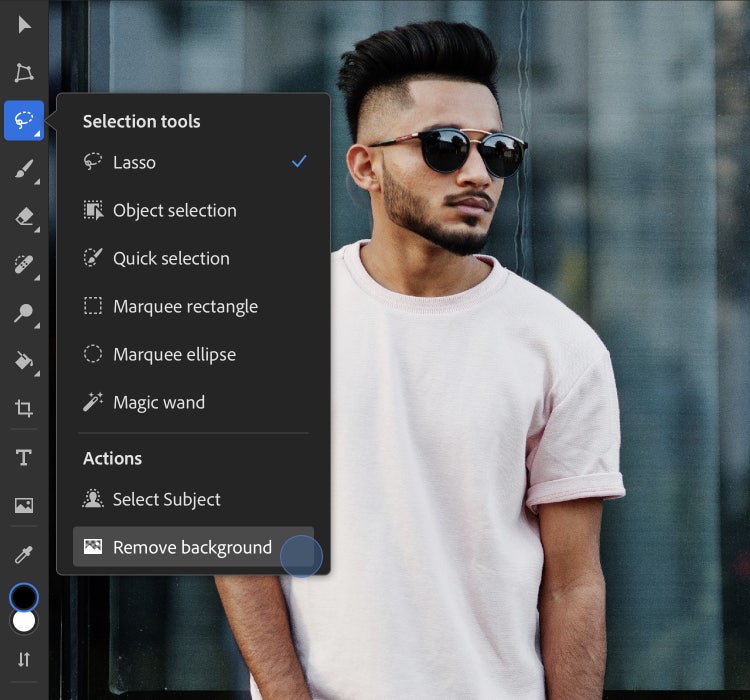Screen dimensions: 750x700
Task: Click the Select Subject action
Action: (x=166, y=499)
